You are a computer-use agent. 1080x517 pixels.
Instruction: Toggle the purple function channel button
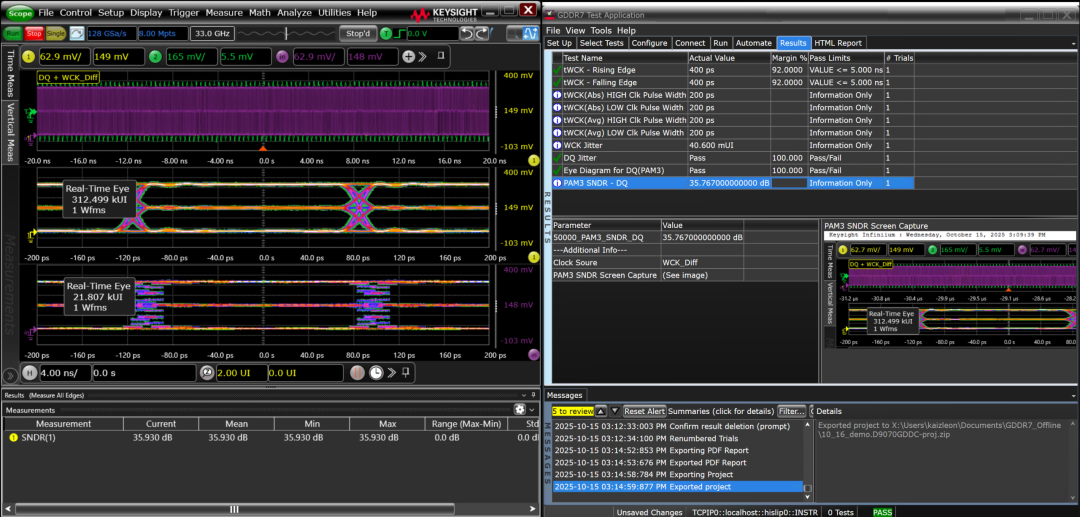283,56
